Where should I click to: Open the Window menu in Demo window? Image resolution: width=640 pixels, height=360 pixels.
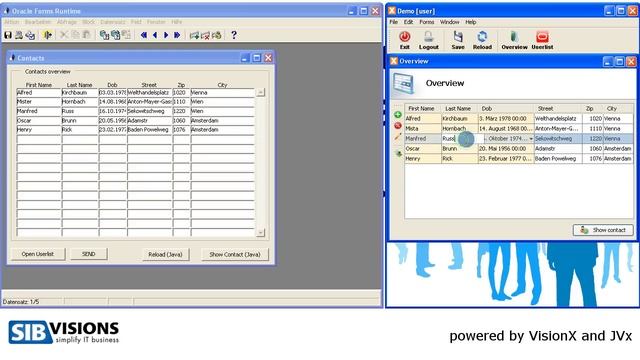(450, 22)
